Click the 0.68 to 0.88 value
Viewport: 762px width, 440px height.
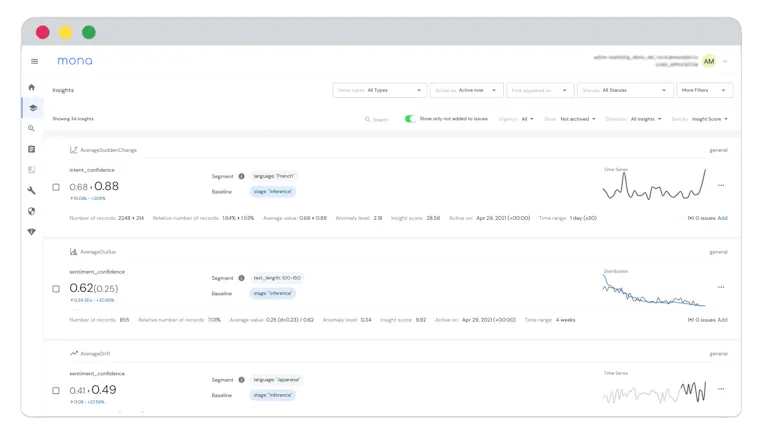click(x=94, y=186)
